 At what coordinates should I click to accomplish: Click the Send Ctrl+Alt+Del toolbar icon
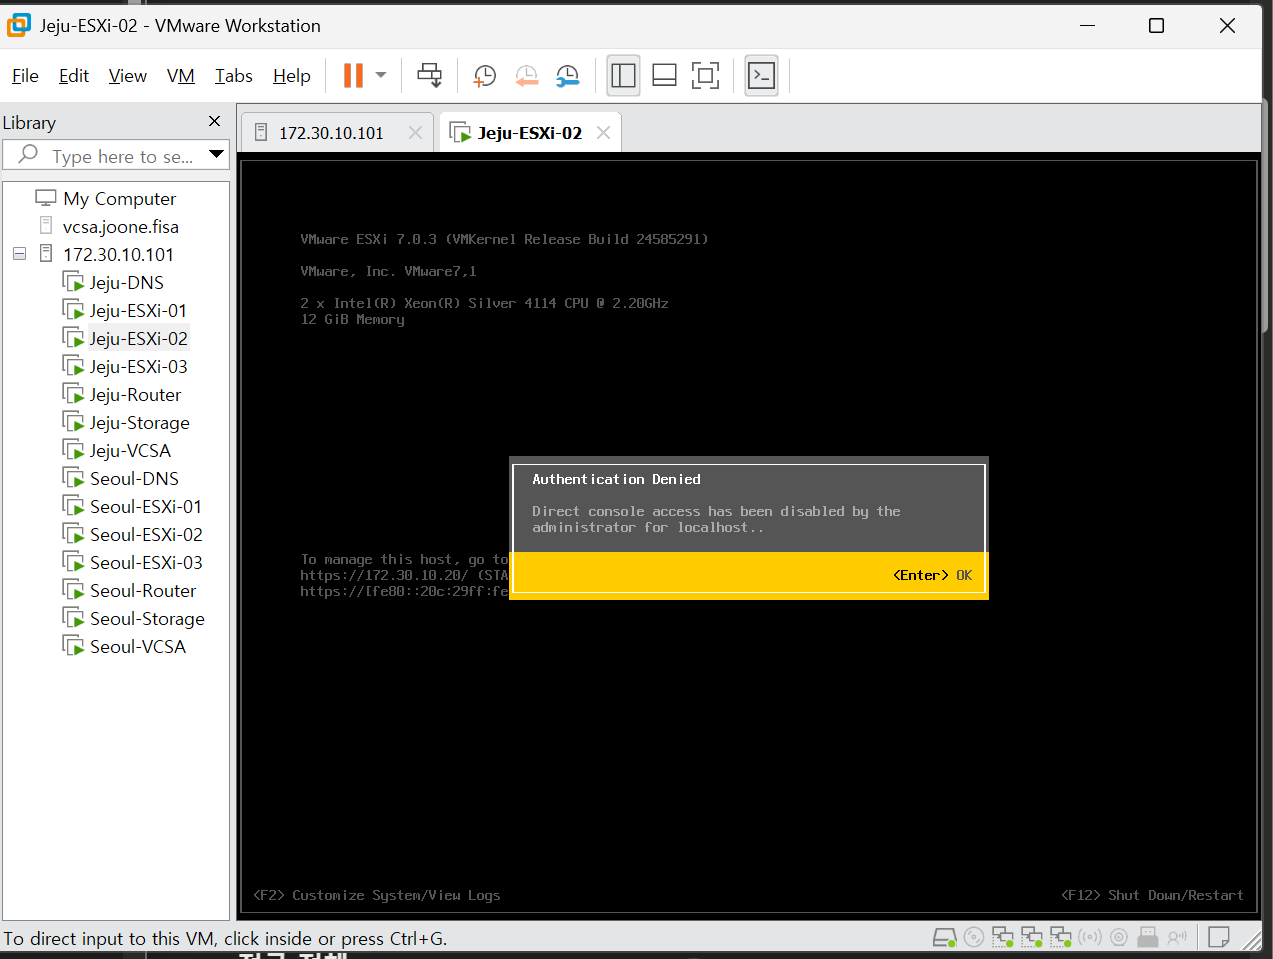pos(430,75)
